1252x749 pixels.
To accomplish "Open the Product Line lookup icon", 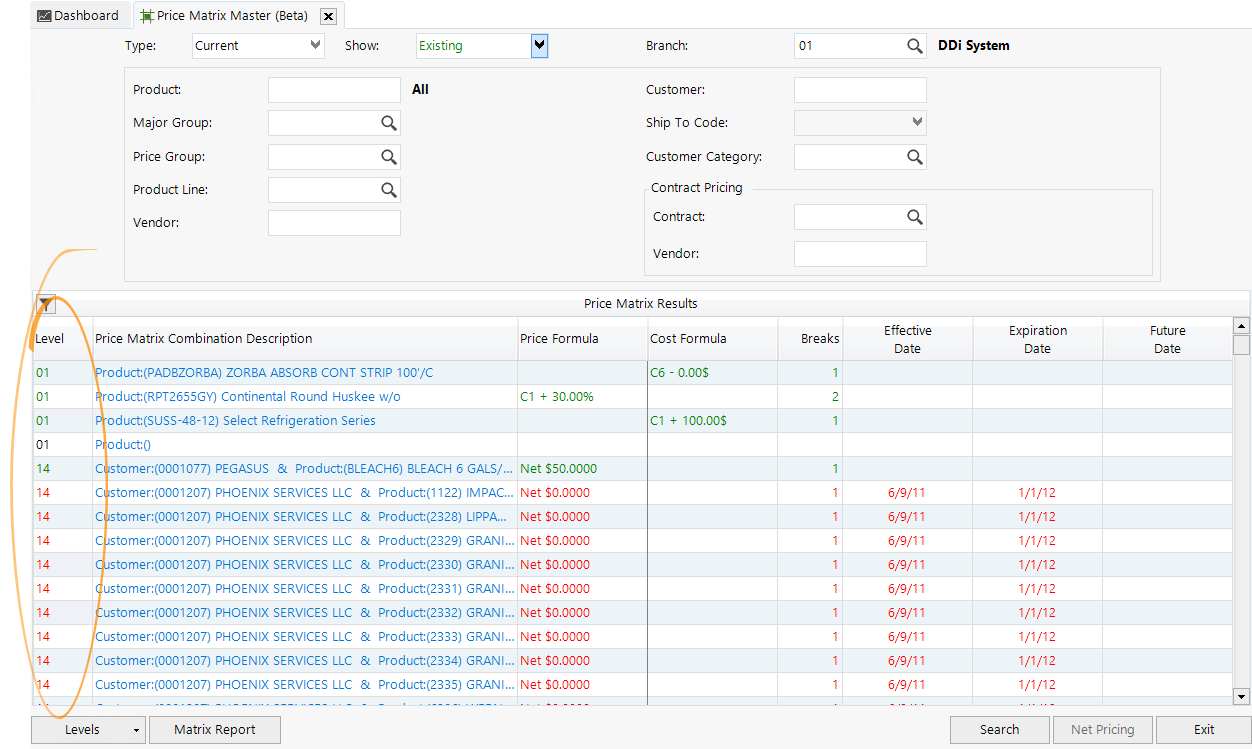I will pyautogui.click(x=388, y=190).
